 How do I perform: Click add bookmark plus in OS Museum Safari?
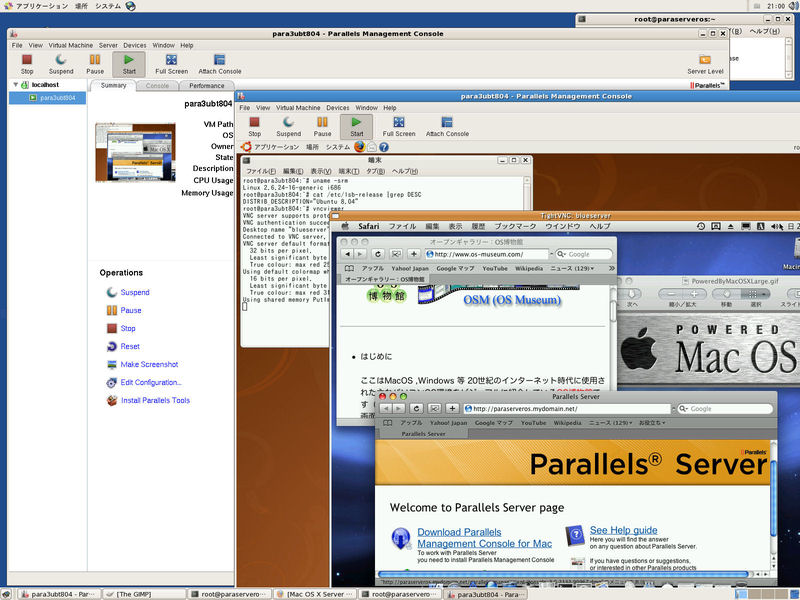pyautogui.click(x=414, y=254)
